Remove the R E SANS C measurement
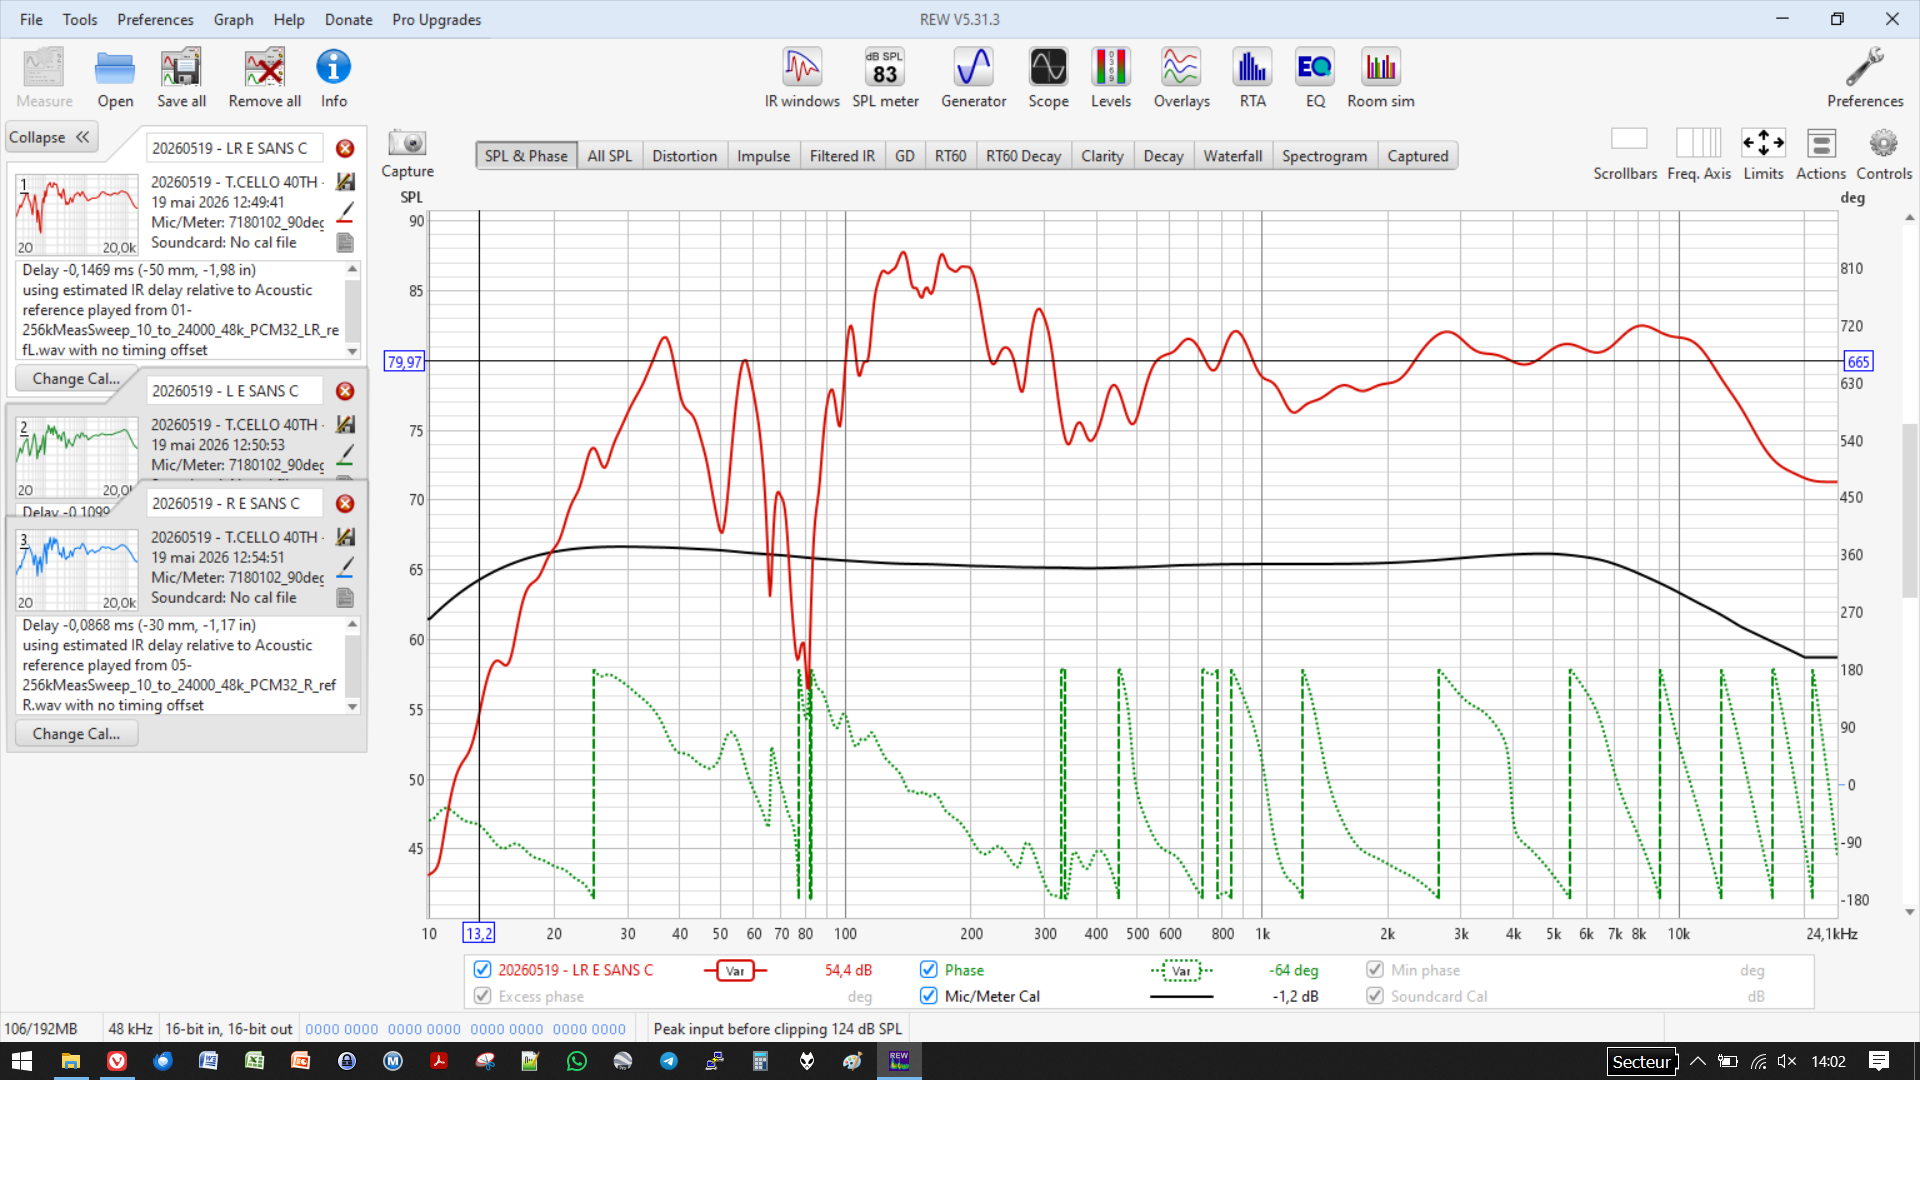The width and height of the screenshot is (1920, 1200). coord(345,504)
